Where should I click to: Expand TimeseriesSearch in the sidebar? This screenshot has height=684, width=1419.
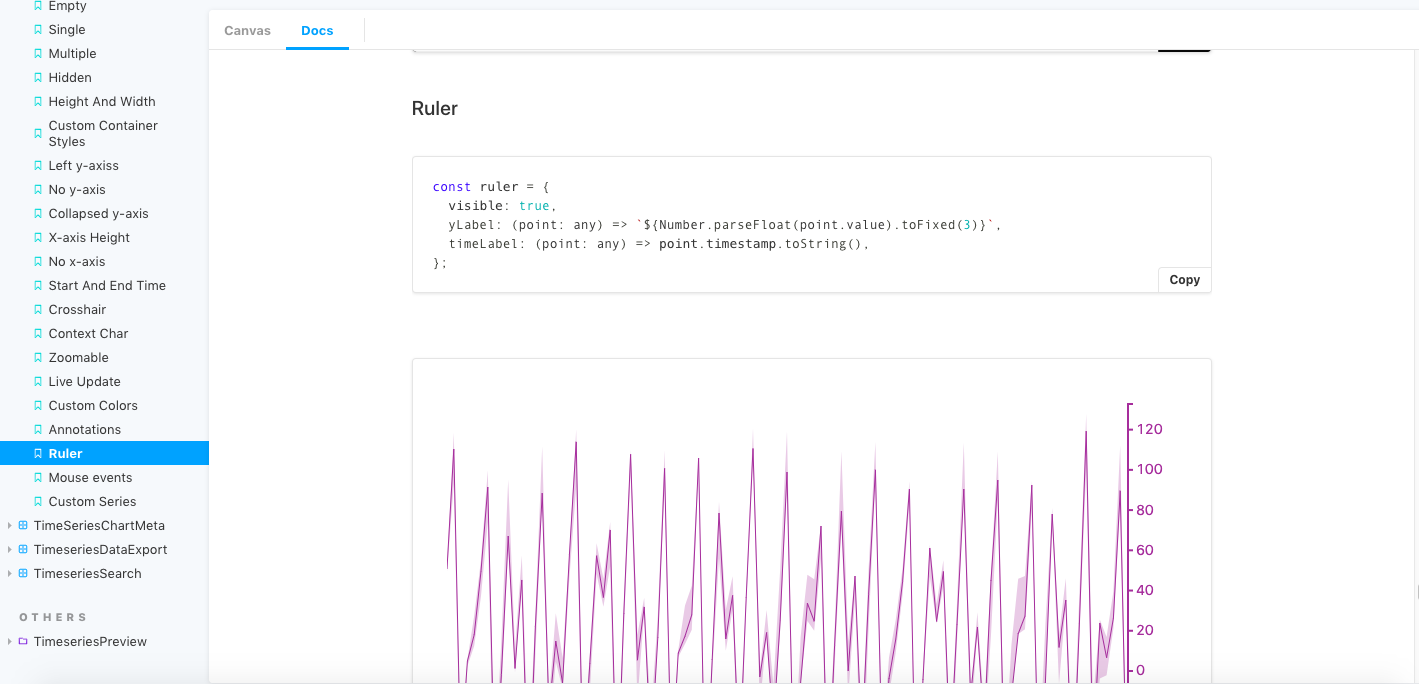click(10, 573)
